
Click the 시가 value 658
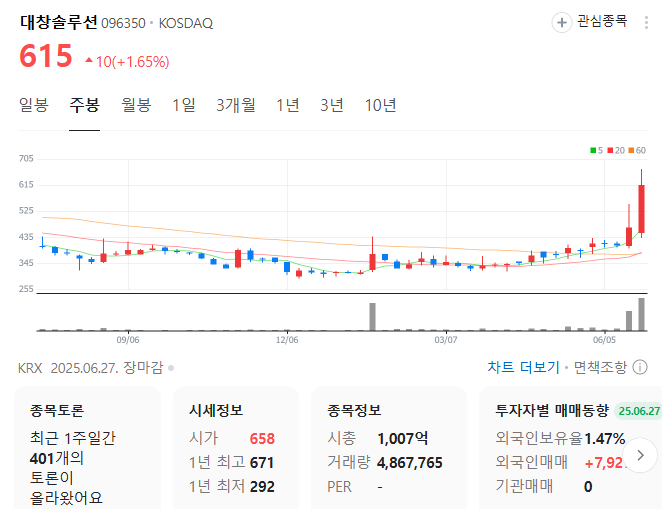click(x=262, y=439)
